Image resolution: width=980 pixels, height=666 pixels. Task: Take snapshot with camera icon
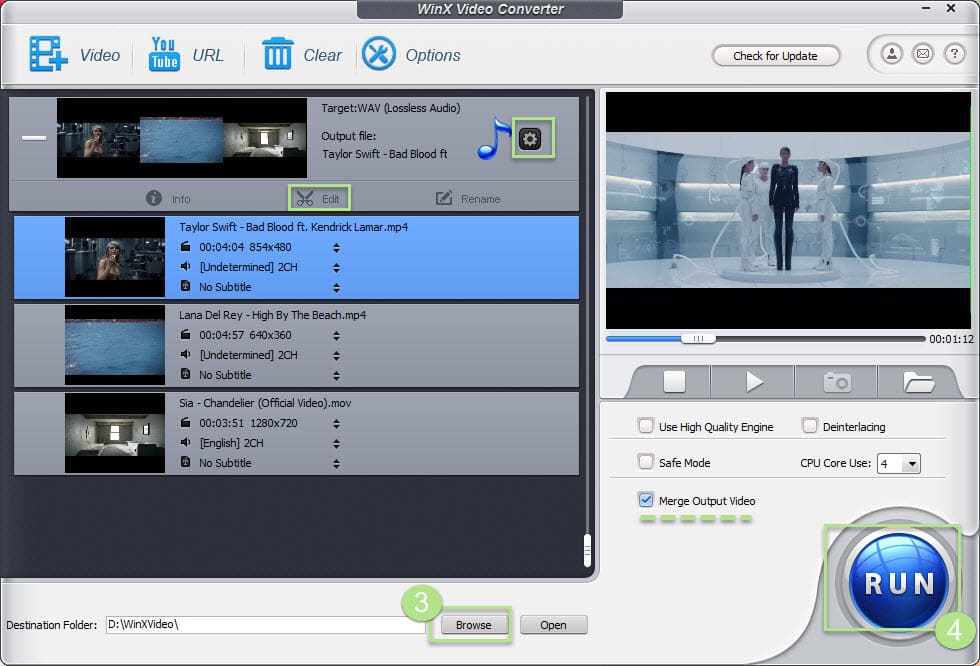coord(837,381)
